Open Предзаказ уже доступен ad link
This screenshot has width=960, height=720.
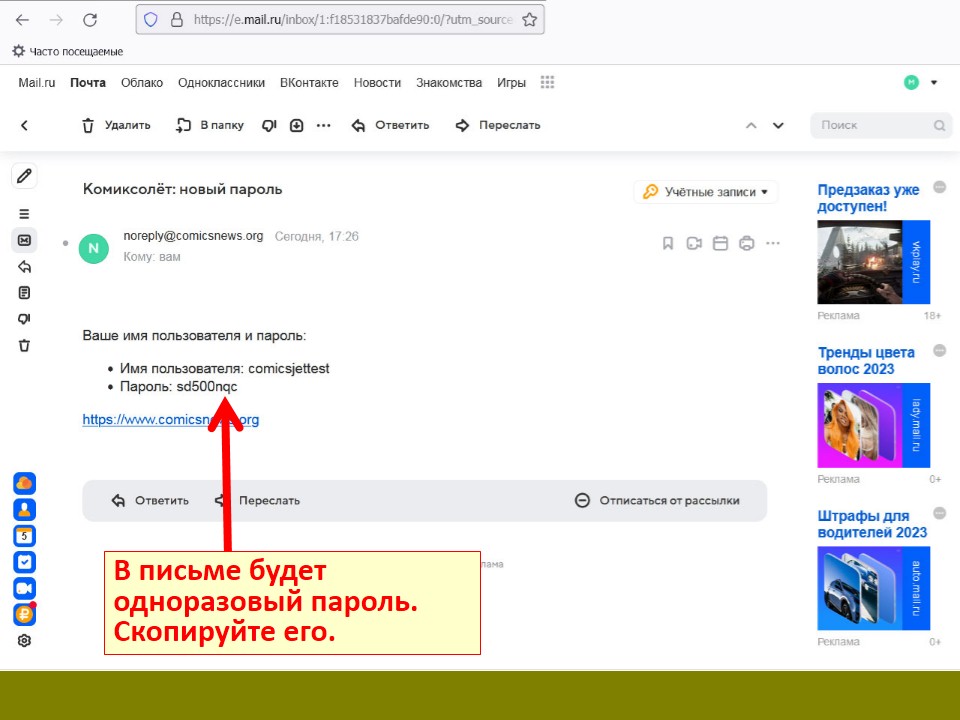tap(868, 198)
